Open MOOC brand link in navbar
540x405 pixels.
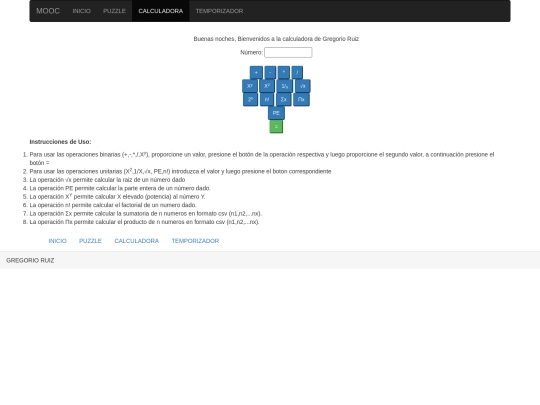click(48, 11)
